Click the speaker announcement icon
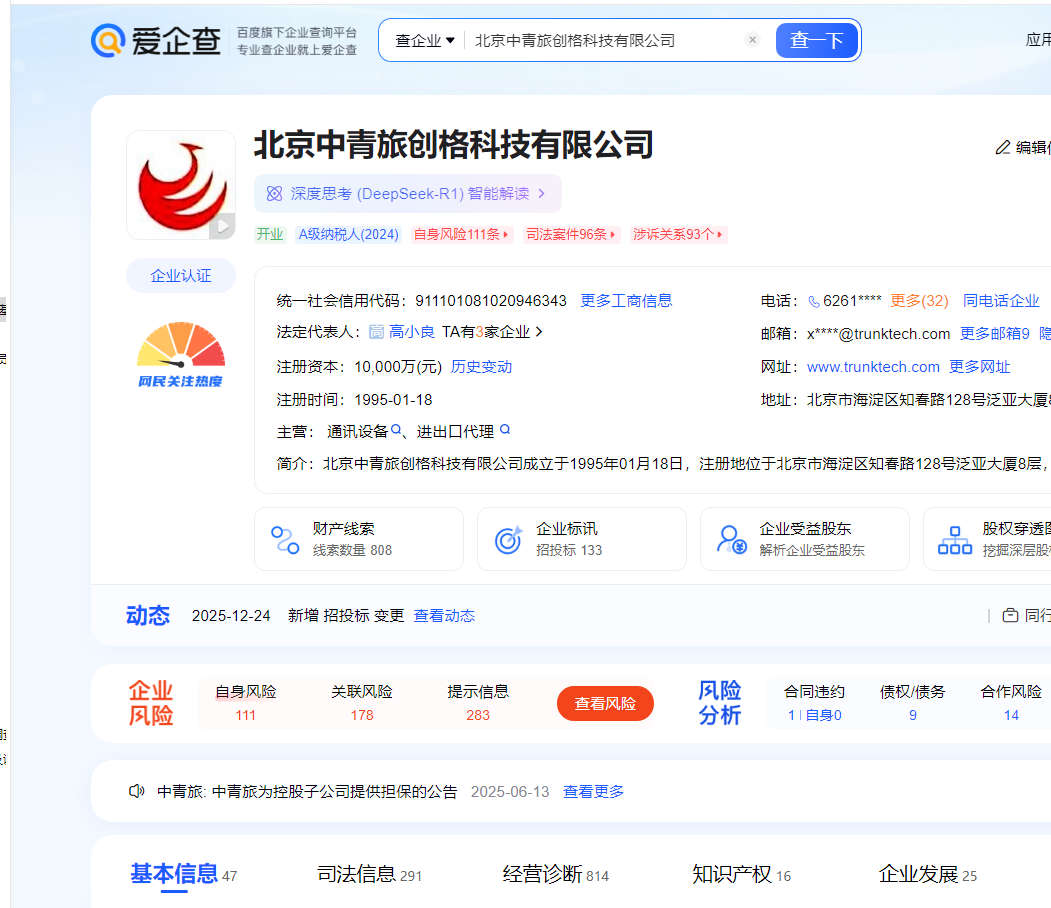Screen dimensions: 1051x908 (x=137, y=791)
